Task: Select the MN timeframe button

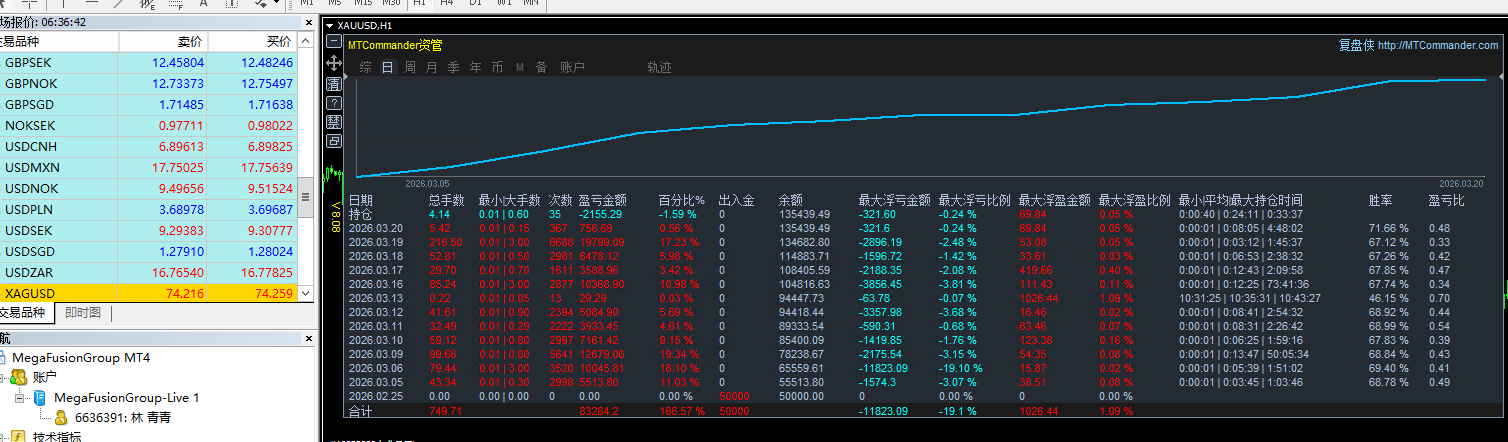Action: click(531, 3)
